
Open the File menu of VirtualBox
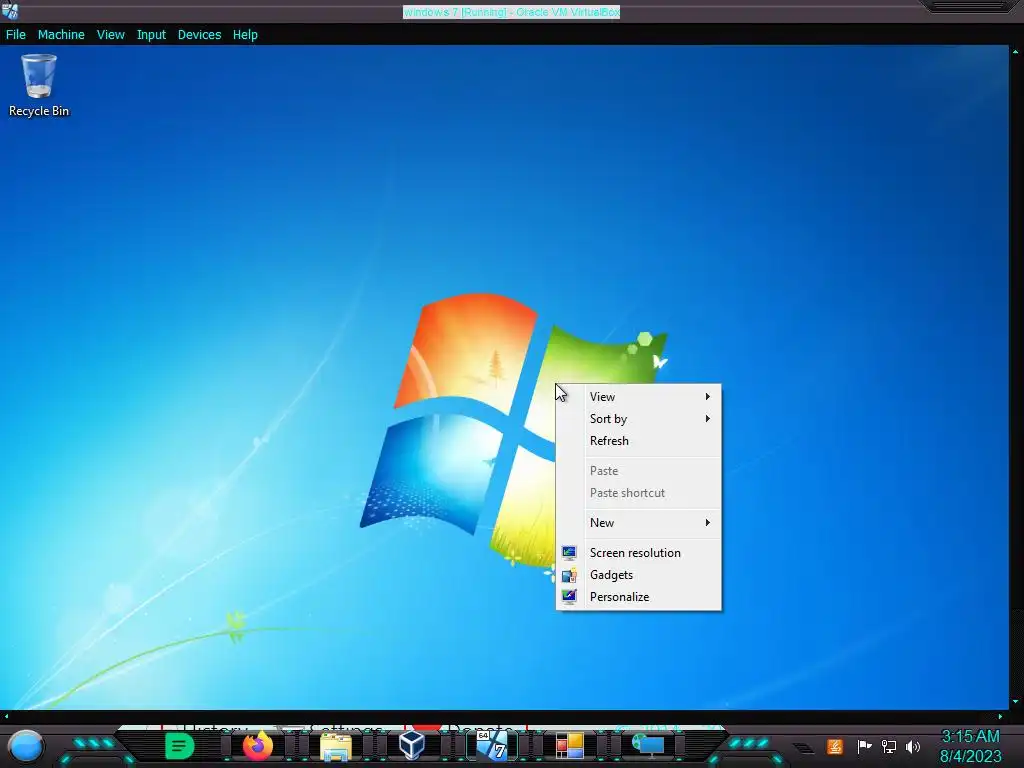(16, 35)
